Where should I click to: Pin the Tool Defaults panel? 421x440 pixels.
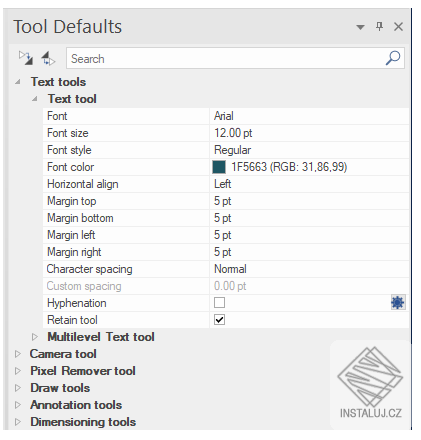point(379,26)
